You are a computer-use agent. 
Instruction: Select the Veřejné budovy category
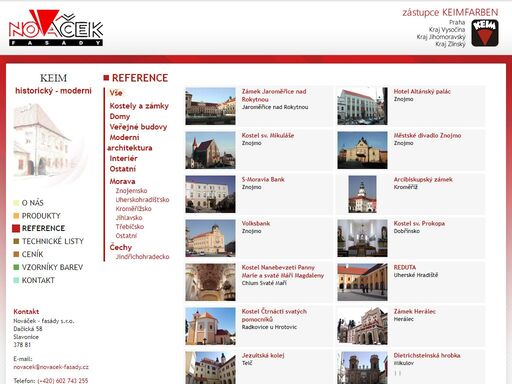coord(138,127)
